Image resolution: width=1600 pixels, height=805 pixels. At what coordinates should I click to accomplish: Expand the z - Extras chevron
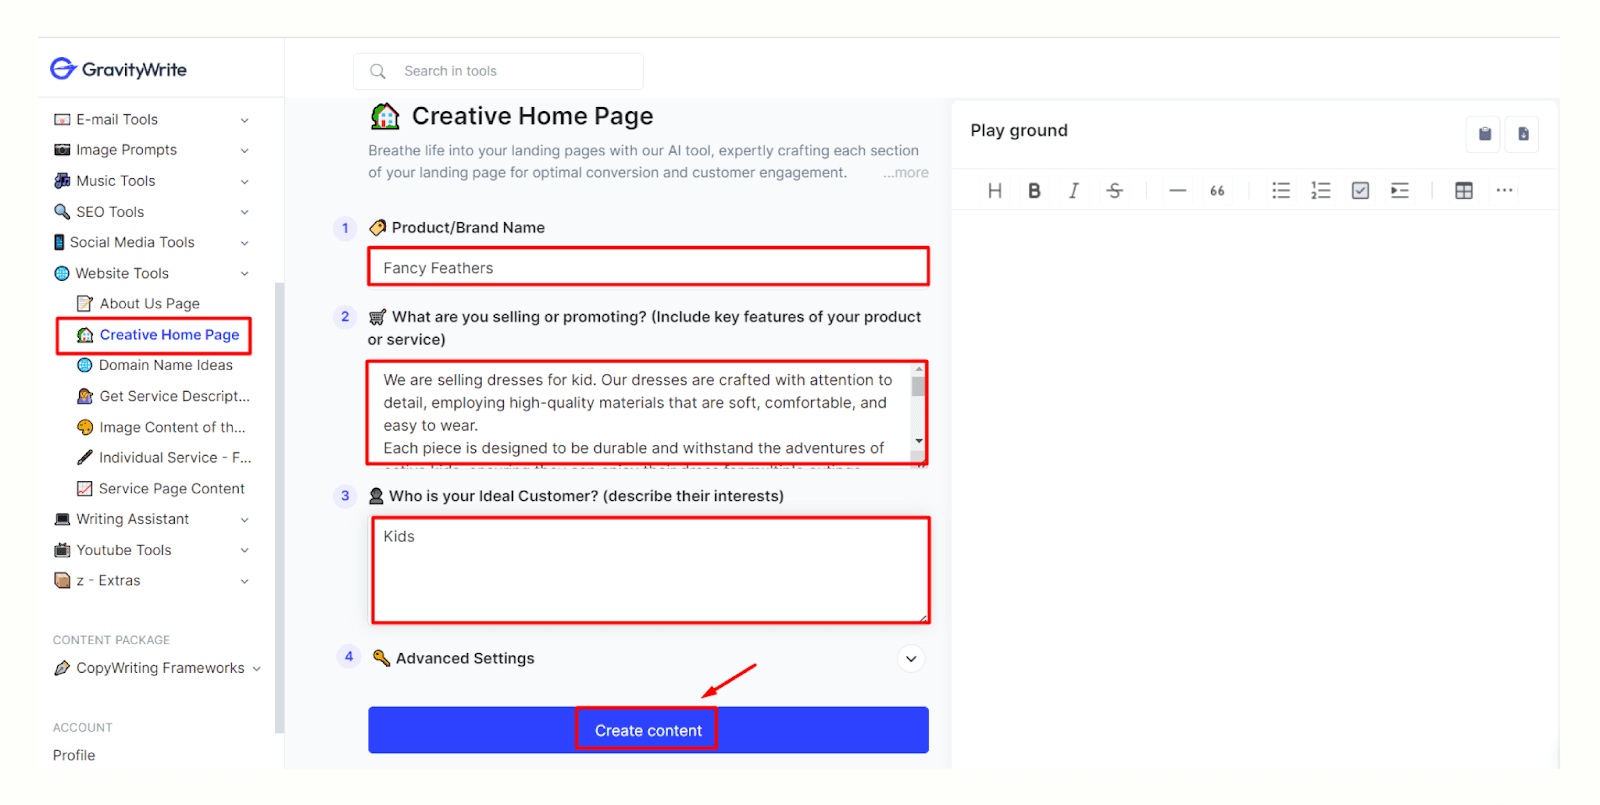coord(244,581)
